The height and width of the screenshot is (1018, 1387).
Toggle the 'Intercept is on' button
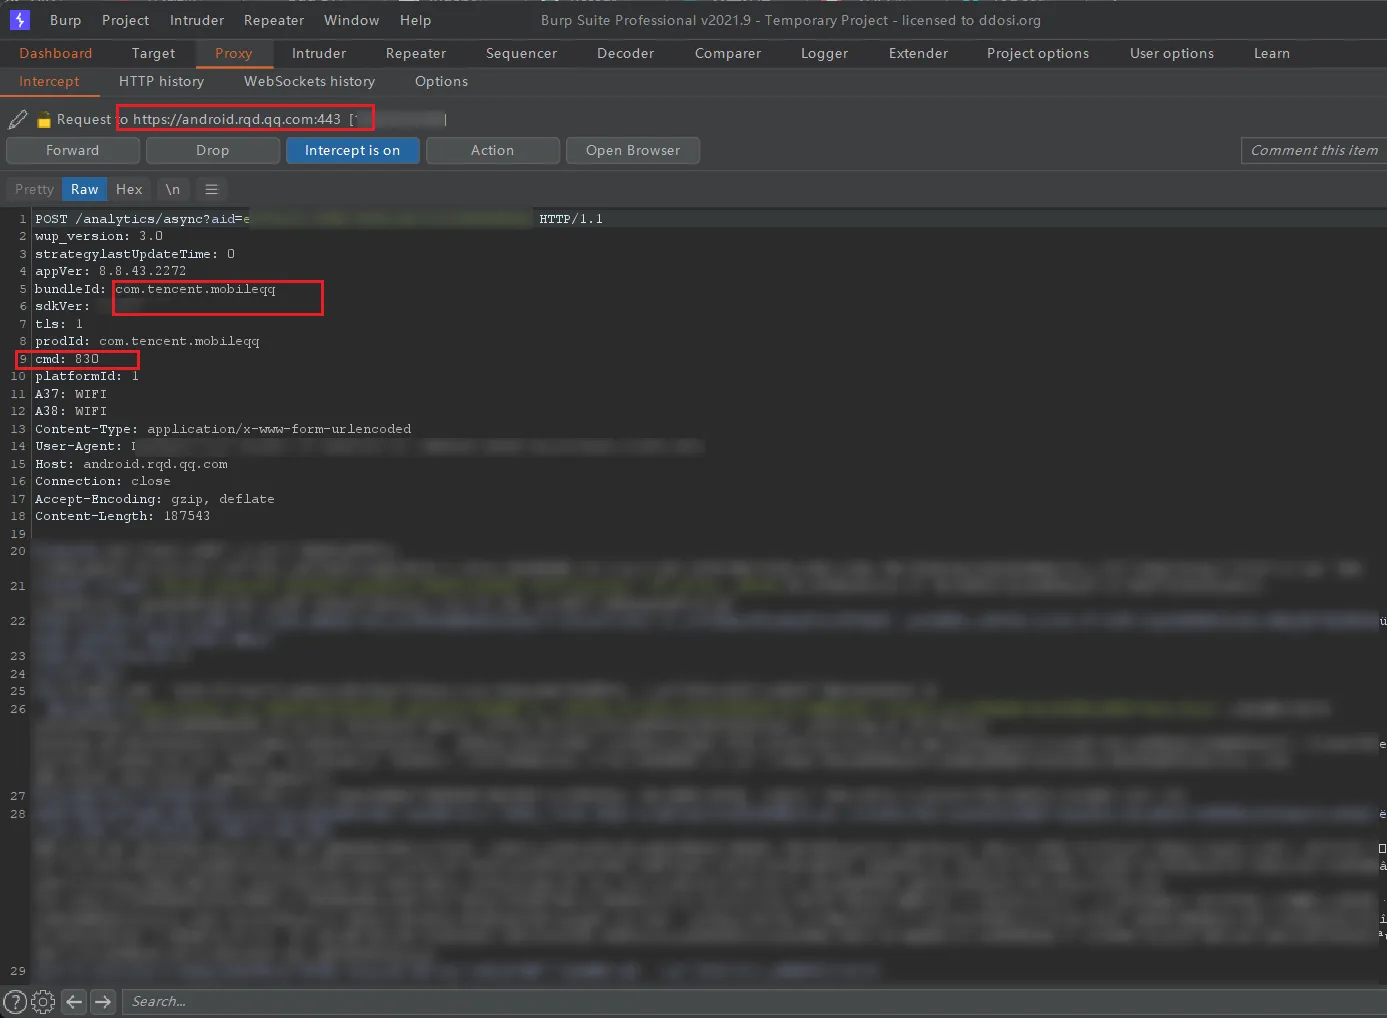pos(352,150)
